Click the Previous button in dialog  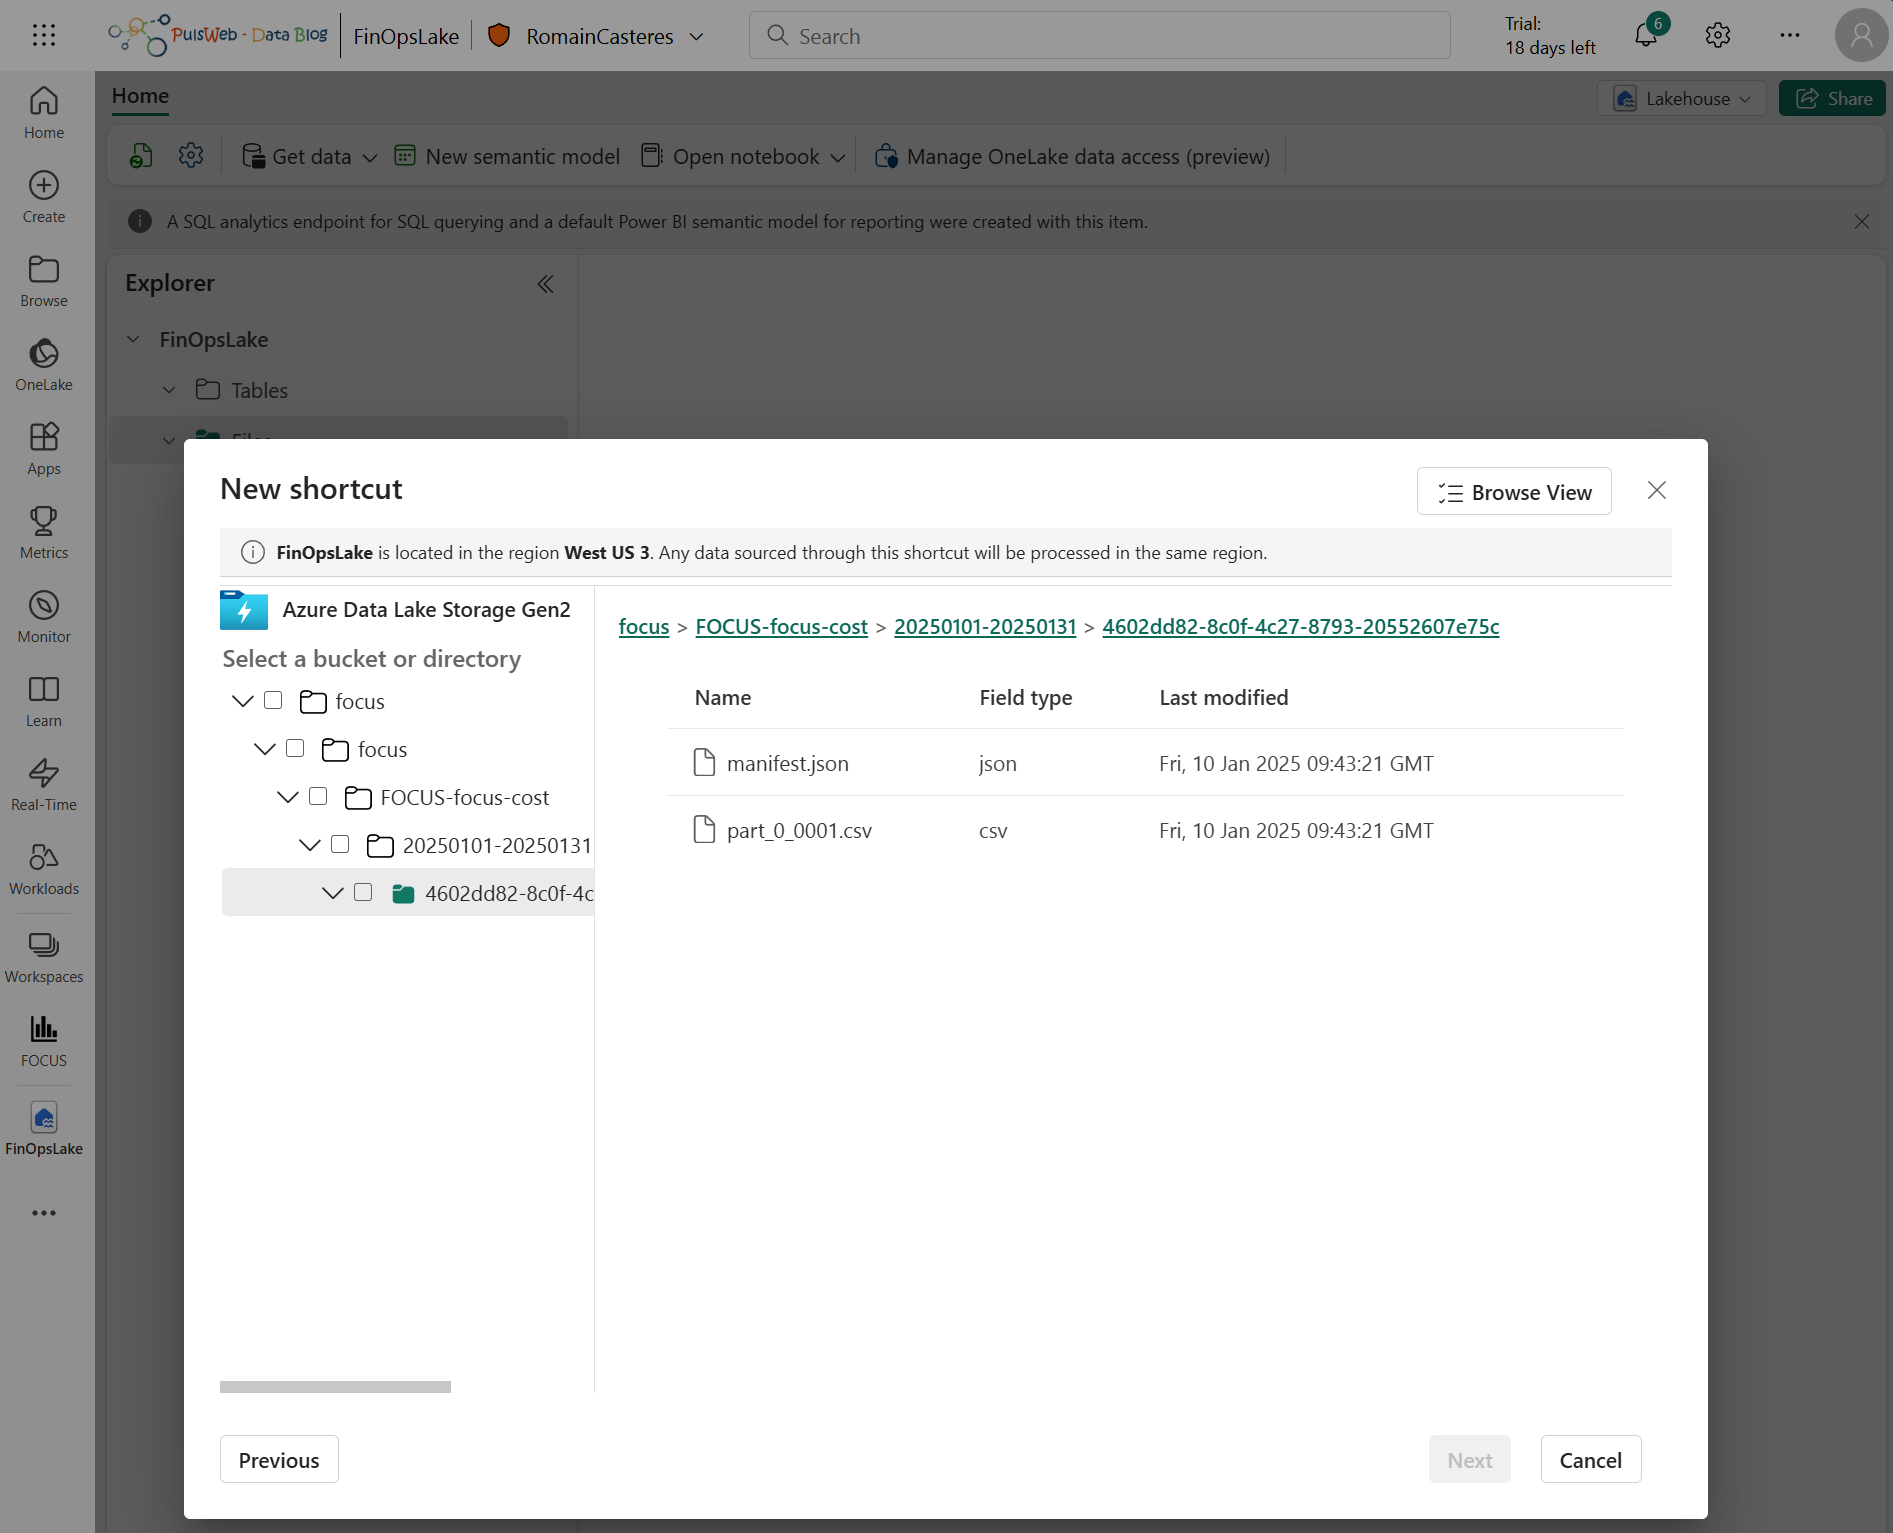pos(278,1459)
